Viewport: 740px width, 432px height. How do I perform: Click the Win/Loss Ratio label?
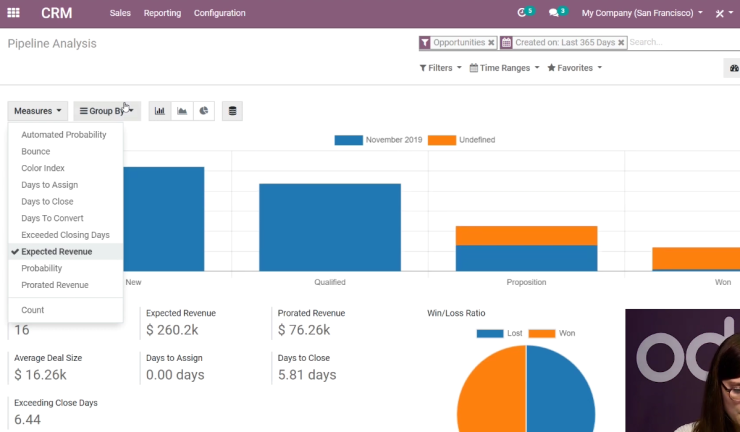pyautogui.click(x=456, y=313)
